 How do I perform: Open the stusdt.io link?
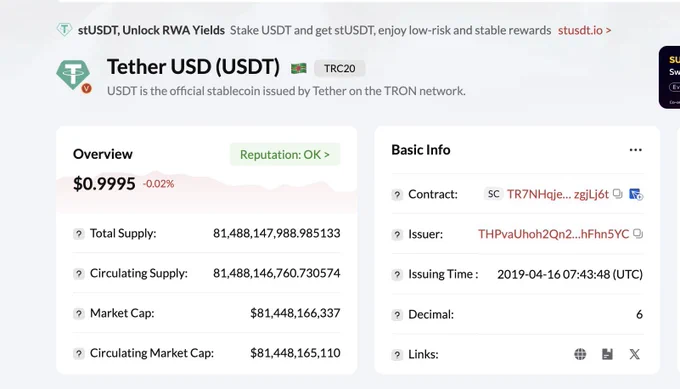[584, 30]
